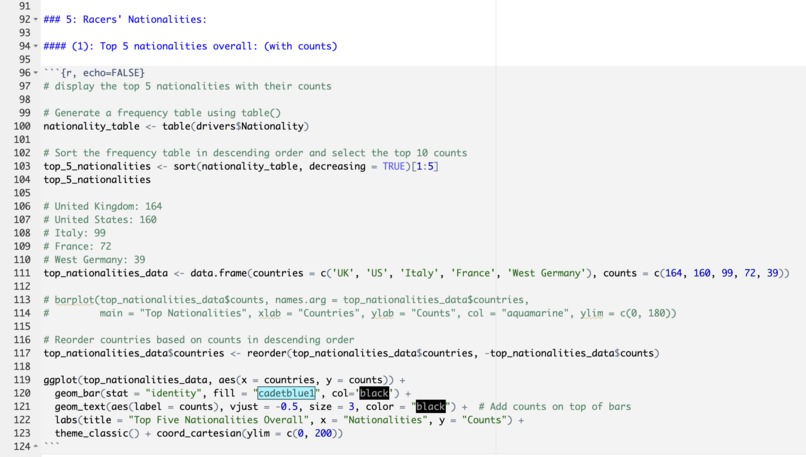
Task: Click the black color value in geom_text line
Action: [x=430, y=407]
